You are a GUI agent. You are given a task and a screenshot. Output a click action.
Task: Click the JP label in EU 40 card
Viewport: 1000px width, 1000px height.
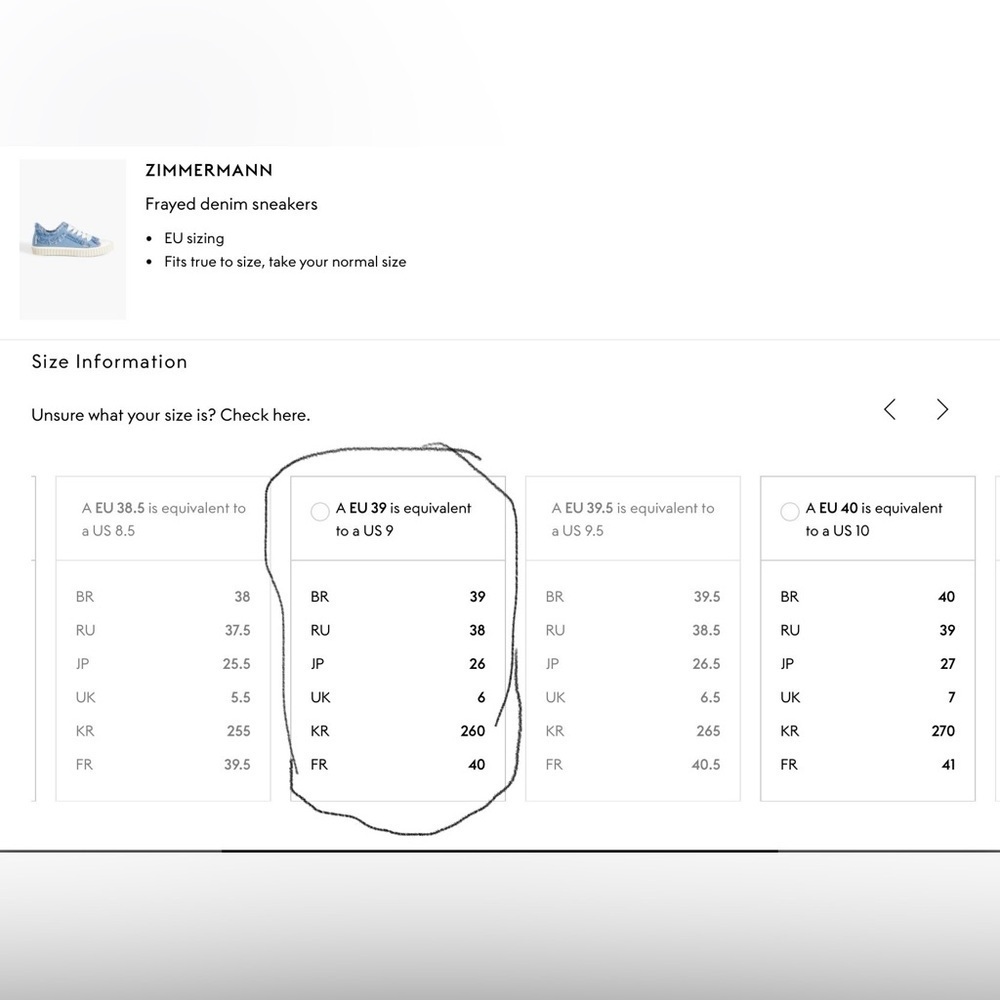[788, 664]
